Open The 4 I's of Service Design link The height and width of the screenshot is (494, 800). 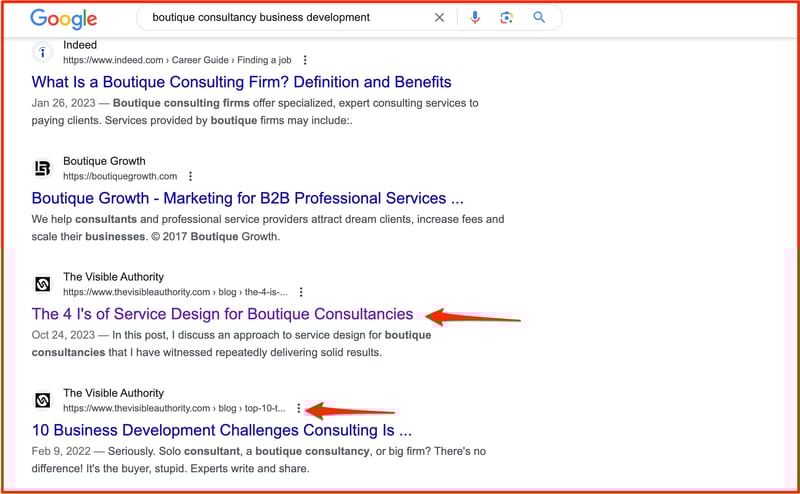[x=222, y=314]
